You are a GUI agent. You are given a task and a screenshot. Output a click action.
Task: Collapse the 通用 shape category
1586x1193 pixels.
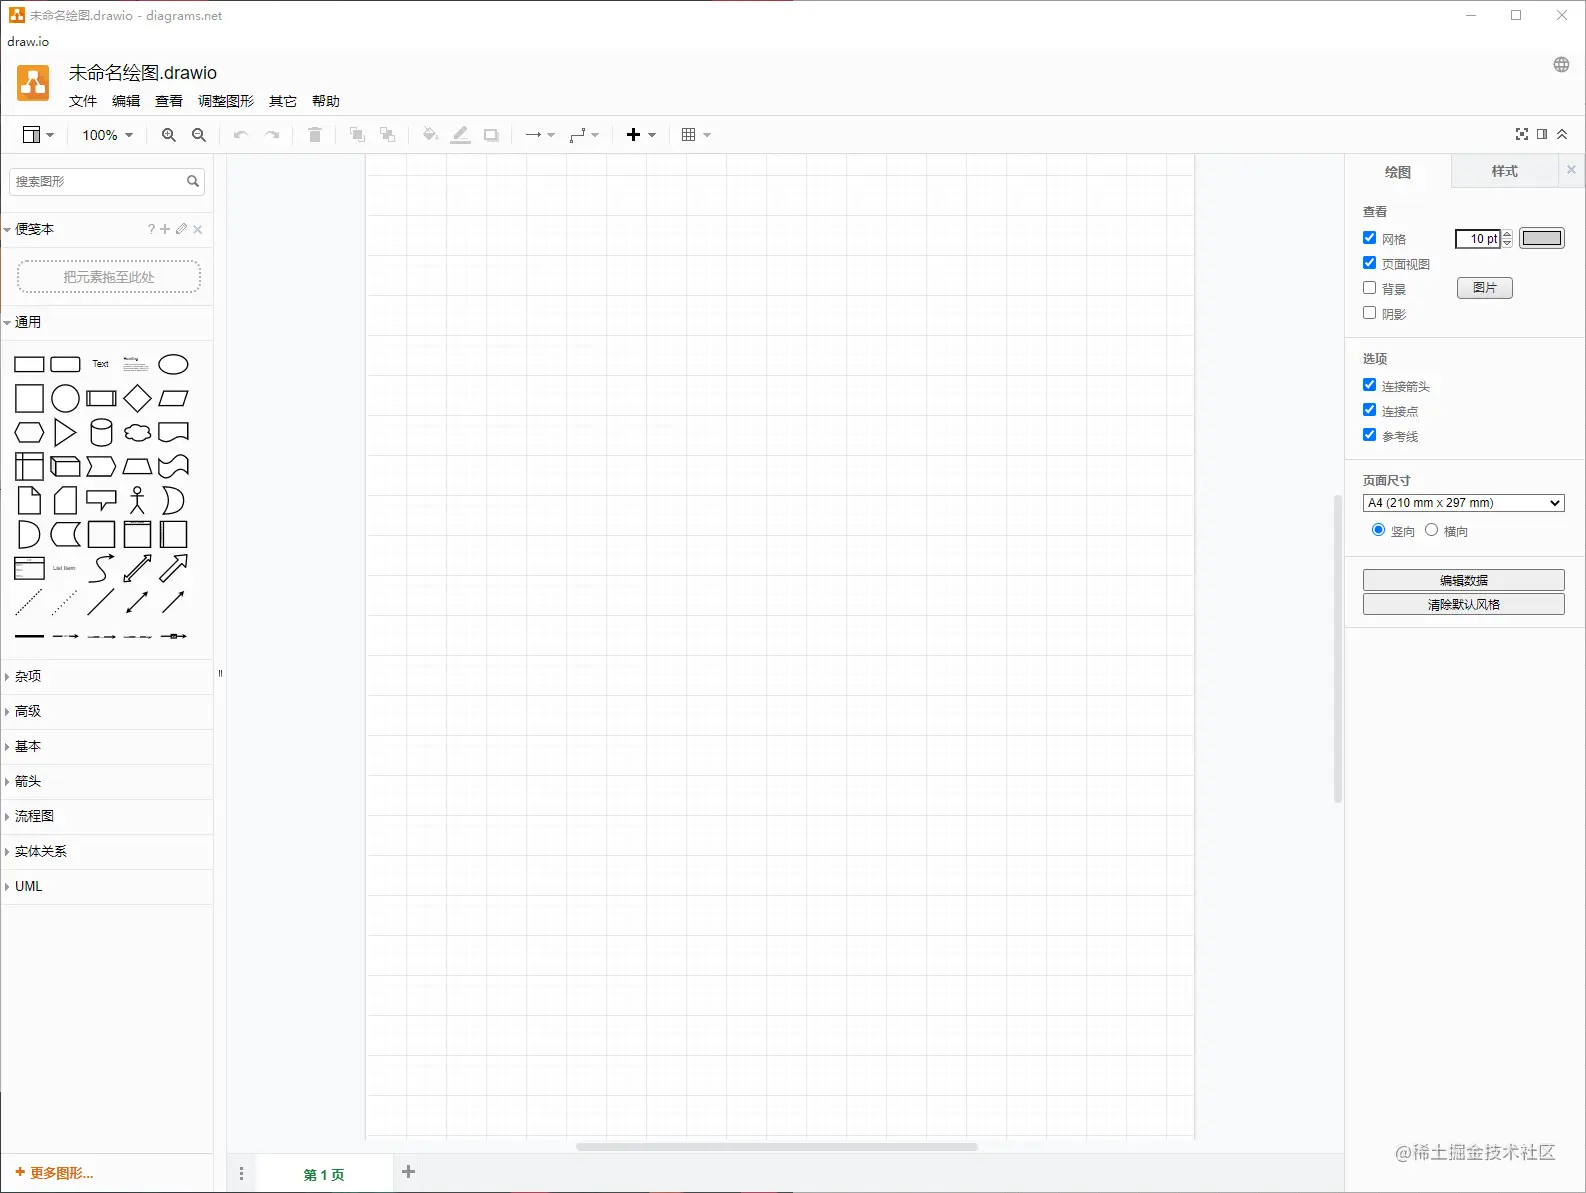[x=108, y=322]
